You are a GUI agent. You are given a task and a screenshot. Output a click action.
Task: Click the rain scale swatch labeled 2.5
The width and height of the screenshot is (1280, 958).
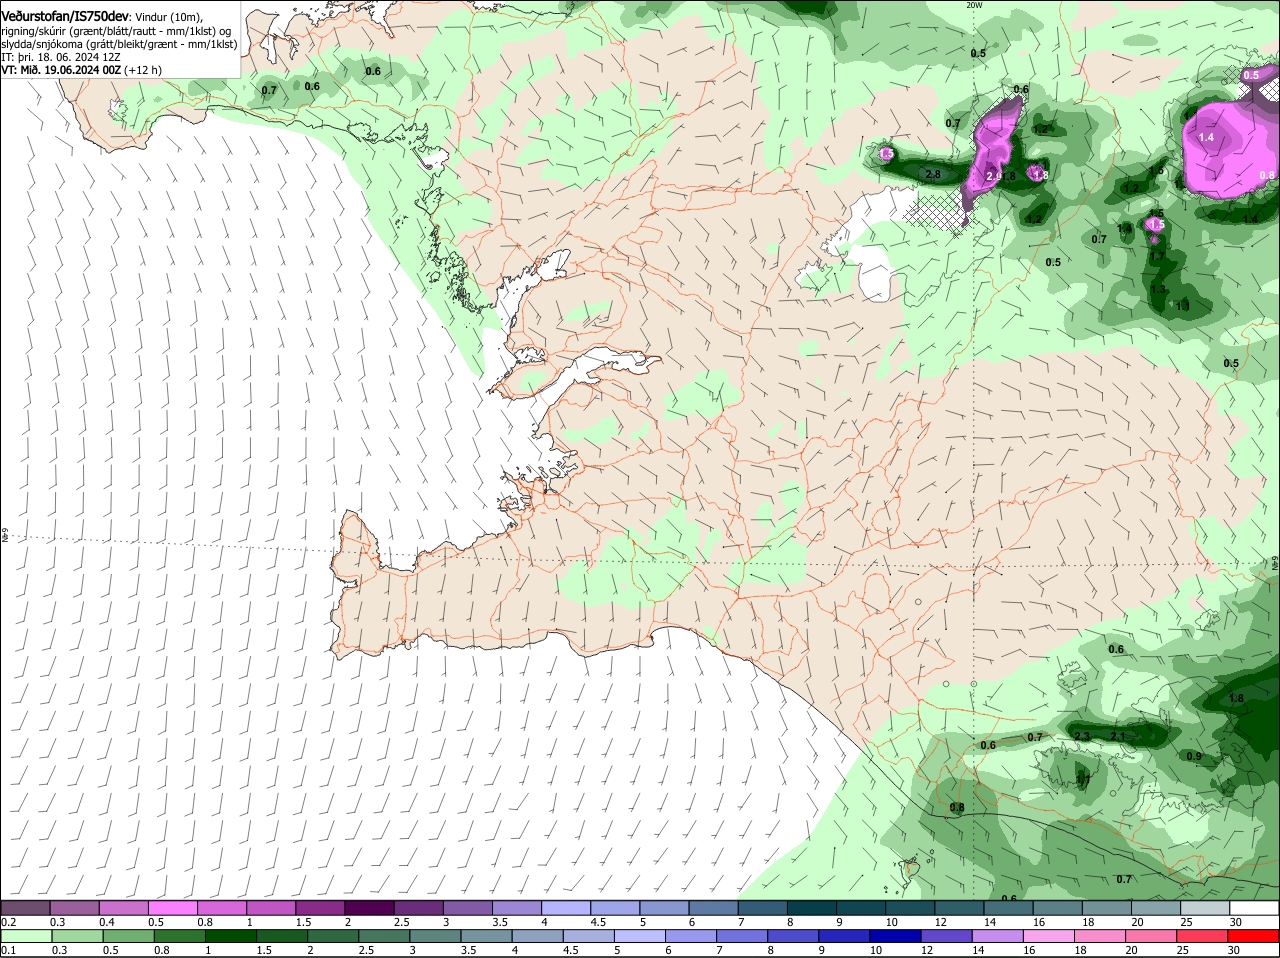pyautogui.click(x=385, y=936)
